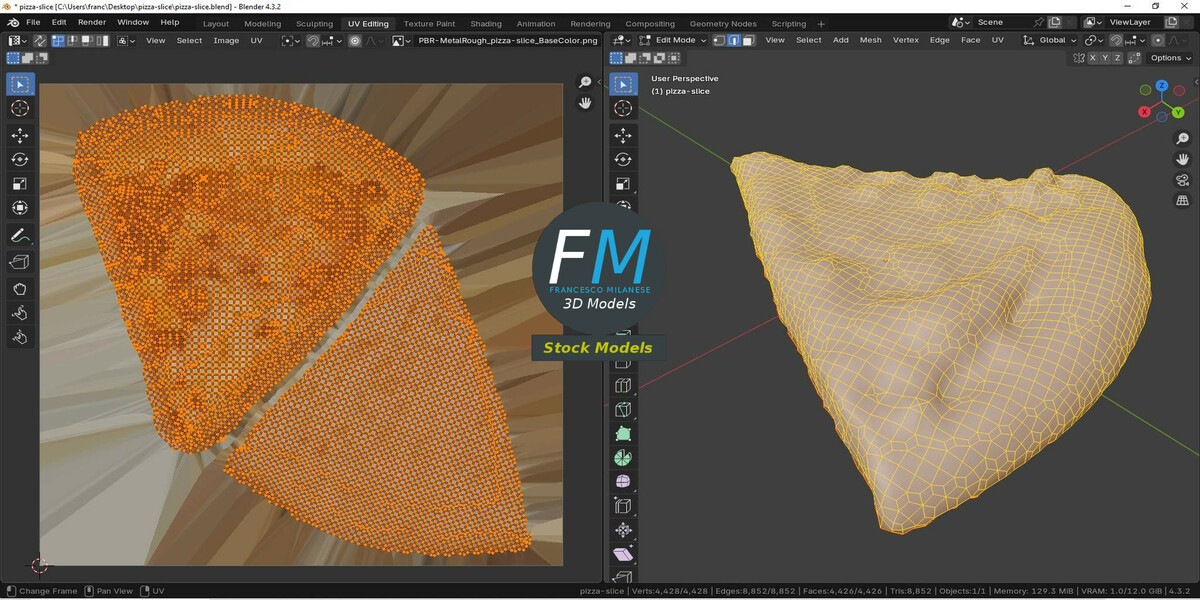Enable X axis mirror toggle

1091,58
